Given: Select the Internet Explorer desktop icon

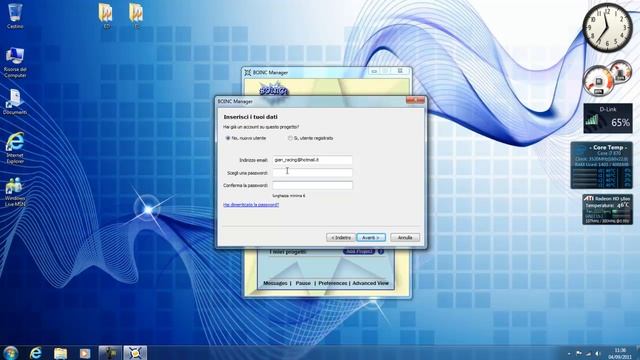Looking at the screenshot, I should 15,148.
